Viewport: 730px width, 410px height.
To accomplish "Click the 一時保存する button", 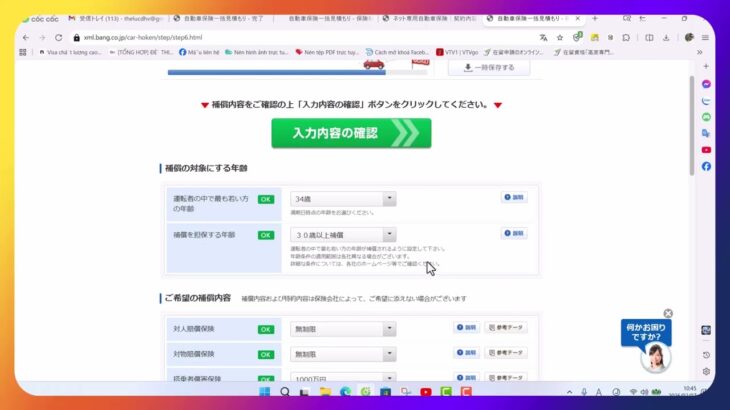I will pyautogui.click(x=495, y=67).
